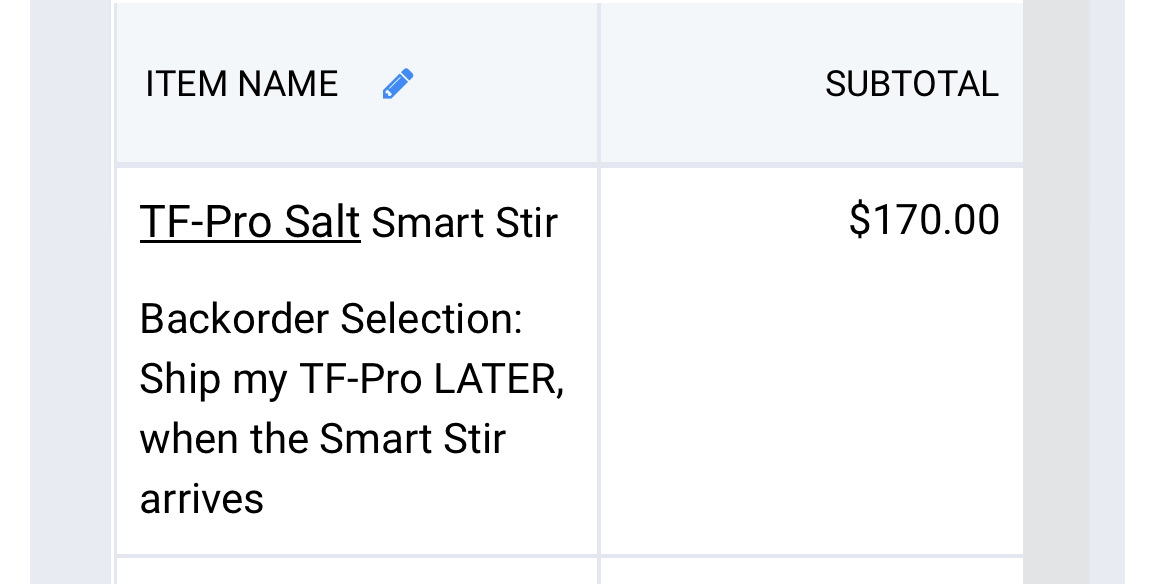Click the $170.00 subtotal amount

[924, 219]
